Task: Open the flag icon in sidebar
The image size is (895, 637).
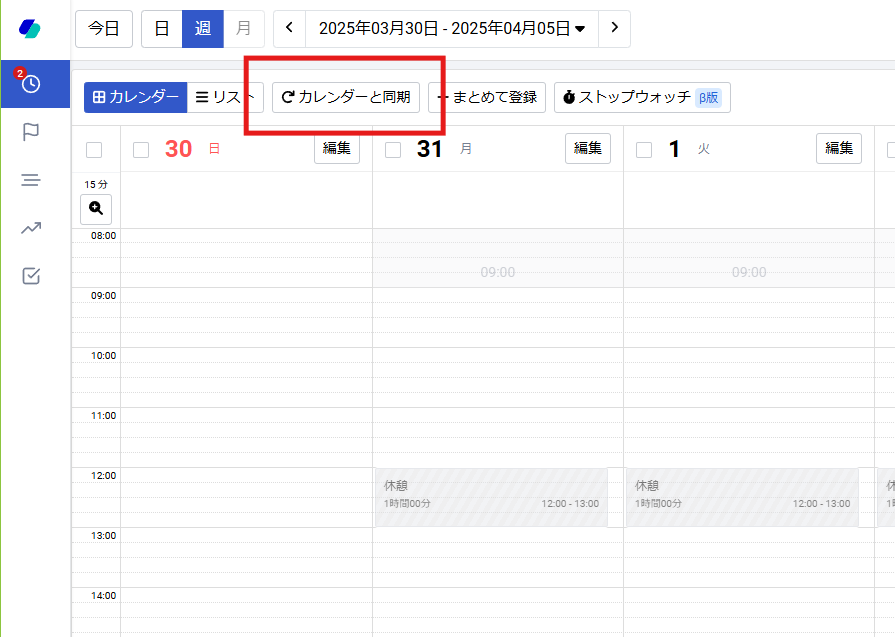Action: (31, 132)
